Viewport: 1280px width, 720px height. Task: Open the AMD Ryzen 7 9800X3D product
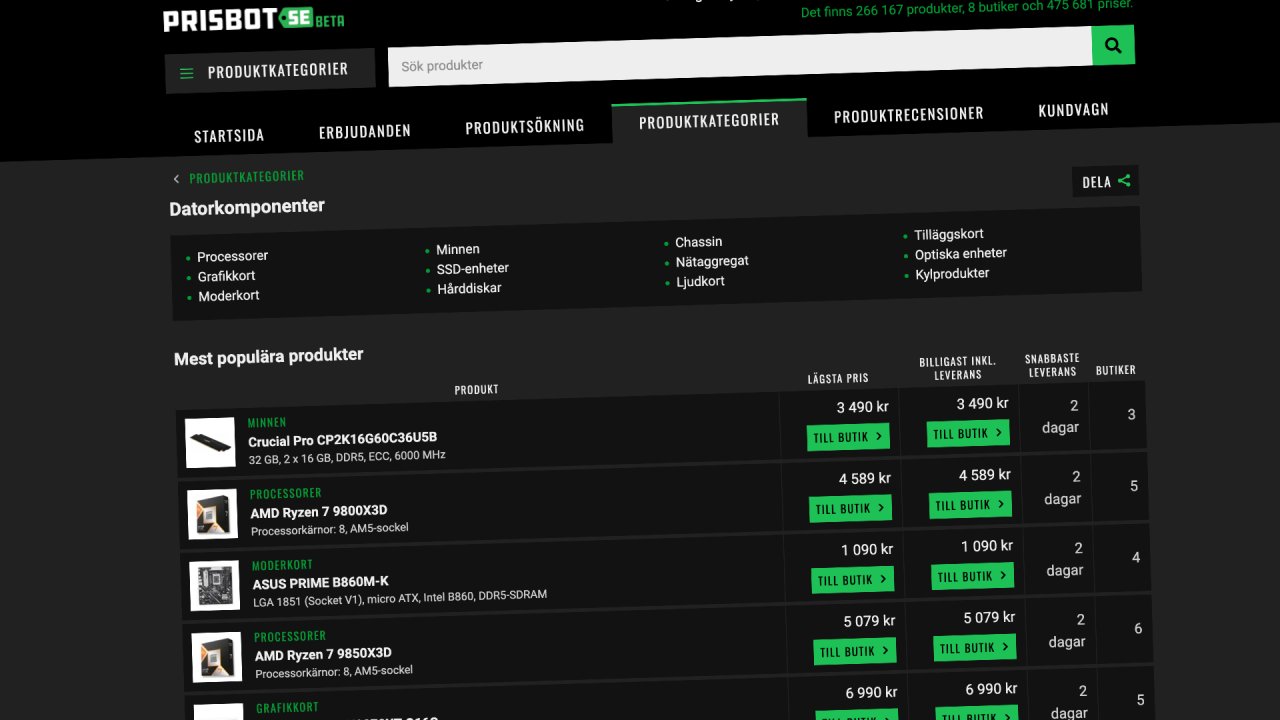pos(319,512)
